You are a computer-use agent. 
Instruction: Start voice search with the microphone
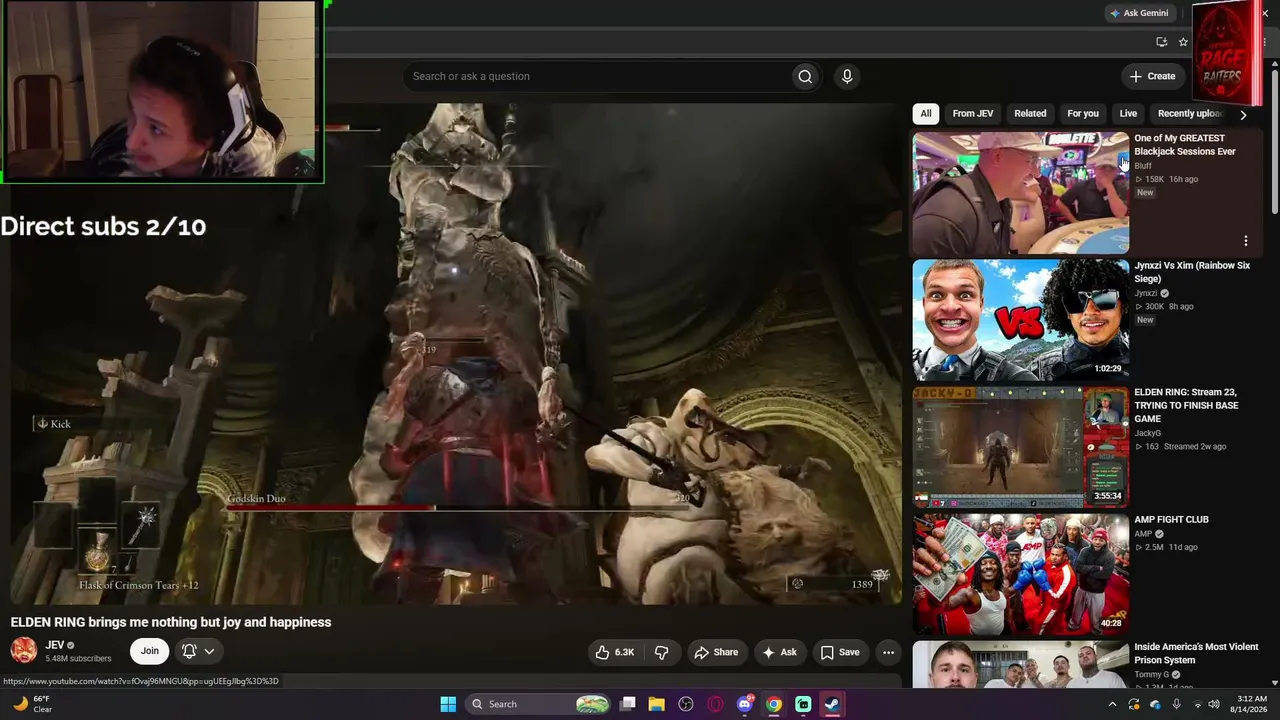coord(847,76)
